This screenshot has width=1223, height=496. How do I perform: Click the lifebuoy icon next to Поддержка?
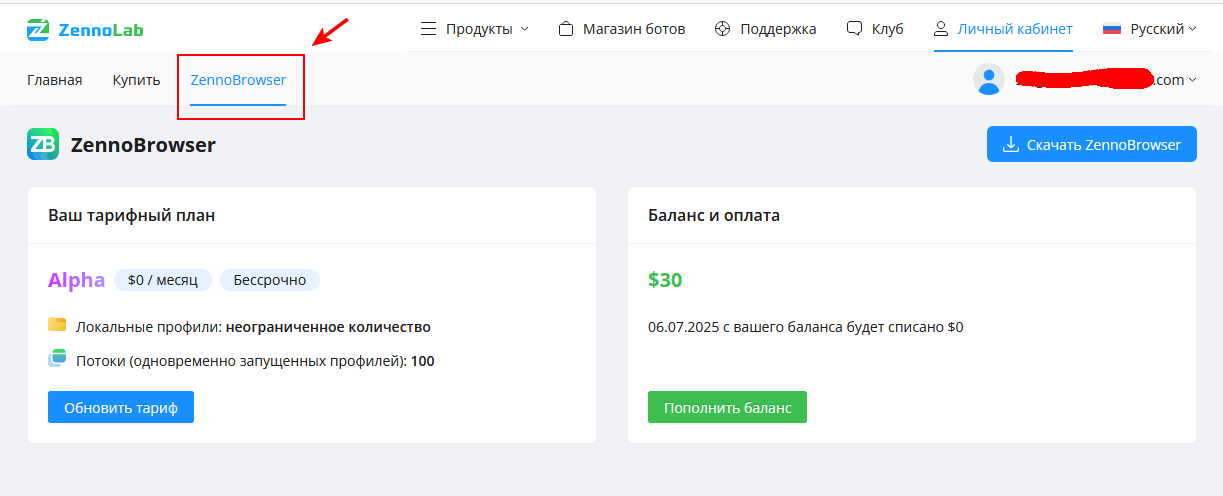pos(723,29)
